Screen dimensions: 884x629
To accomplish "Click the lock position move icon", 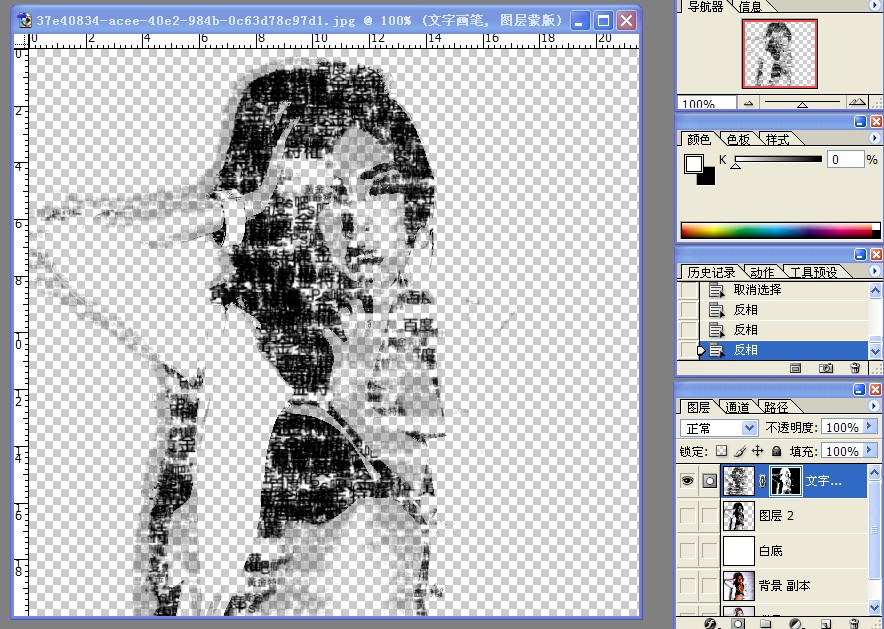I will pos(758,451).
